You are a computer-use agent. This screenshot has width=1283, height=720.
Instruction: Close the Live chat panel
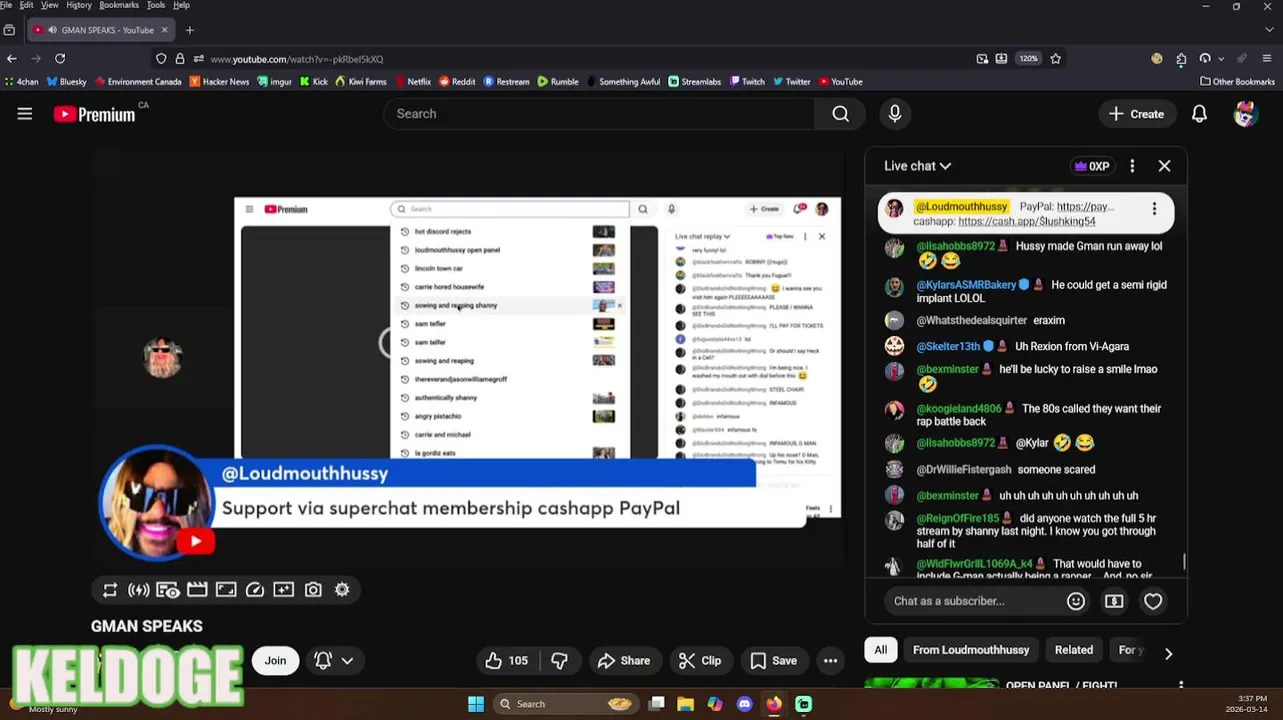click(x=1164, y=166)
